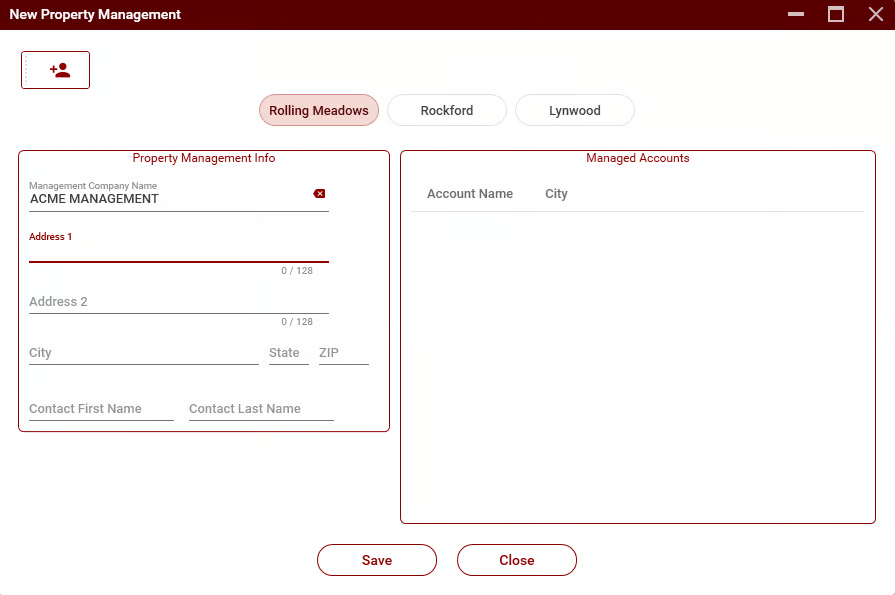Sort by the Account Name column header
The image size is (895, 595).
click(470, 194)
